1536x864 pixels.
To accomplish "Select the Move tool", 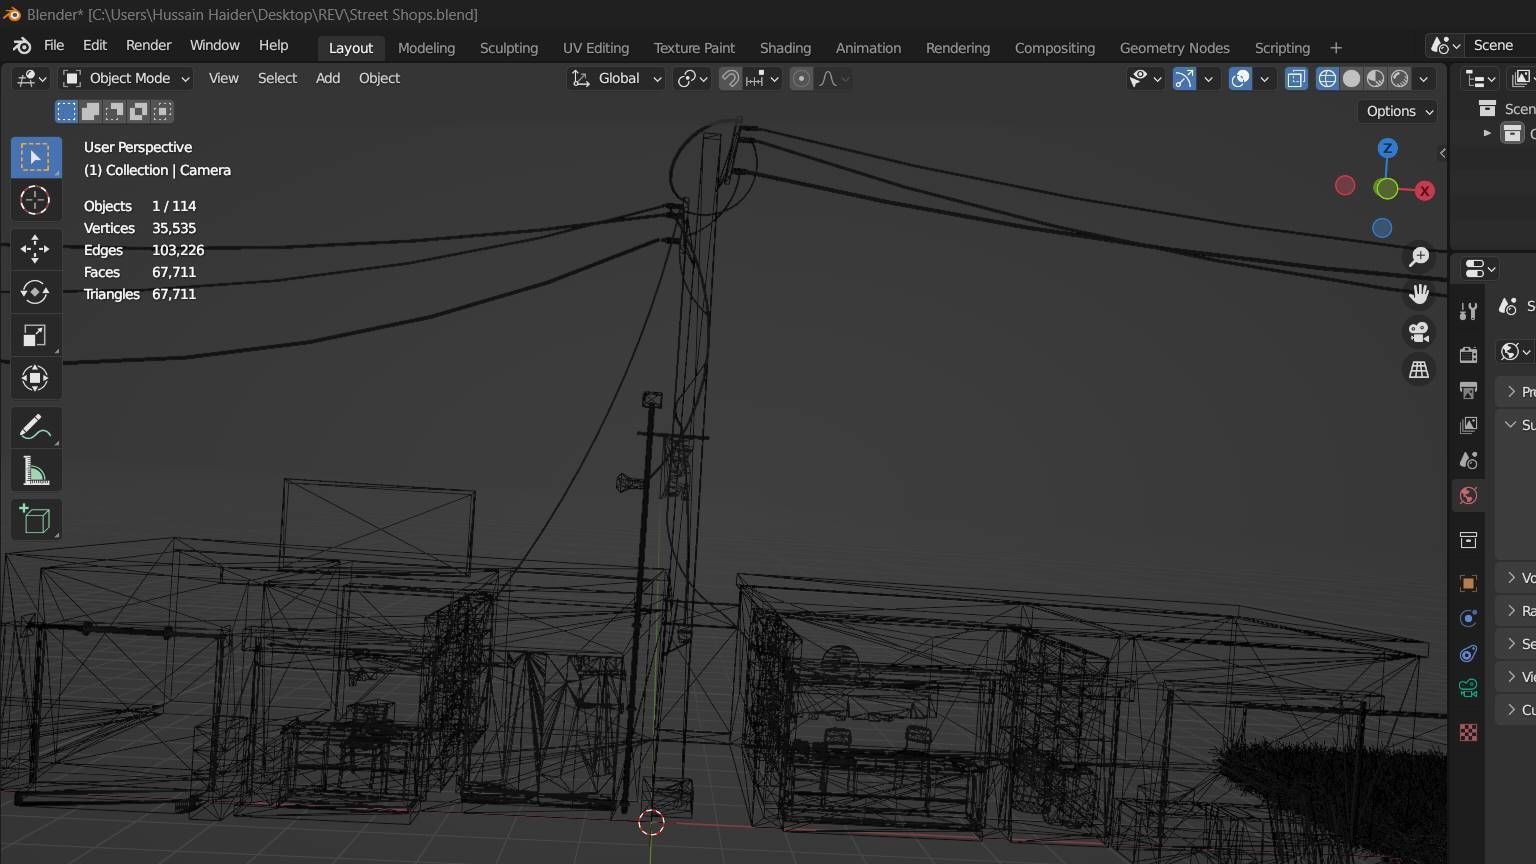I will coord(35,248).
